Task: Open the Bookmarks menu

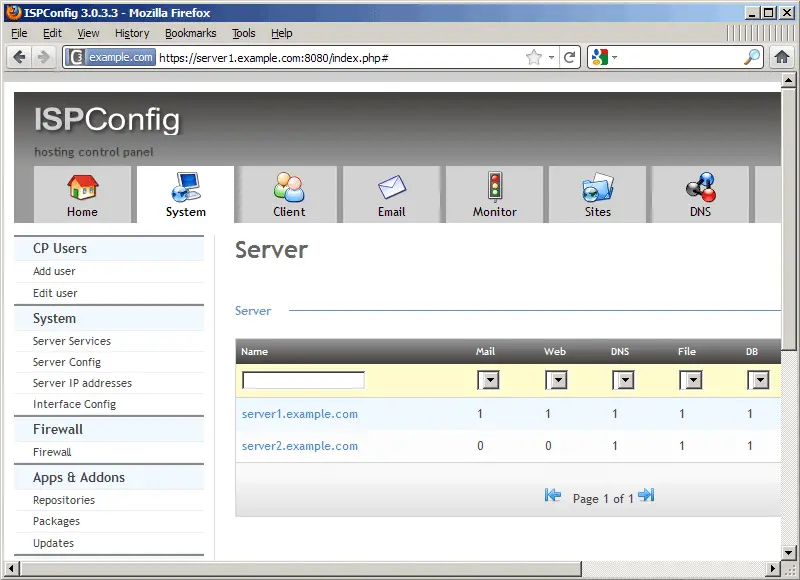Action: 191,33
